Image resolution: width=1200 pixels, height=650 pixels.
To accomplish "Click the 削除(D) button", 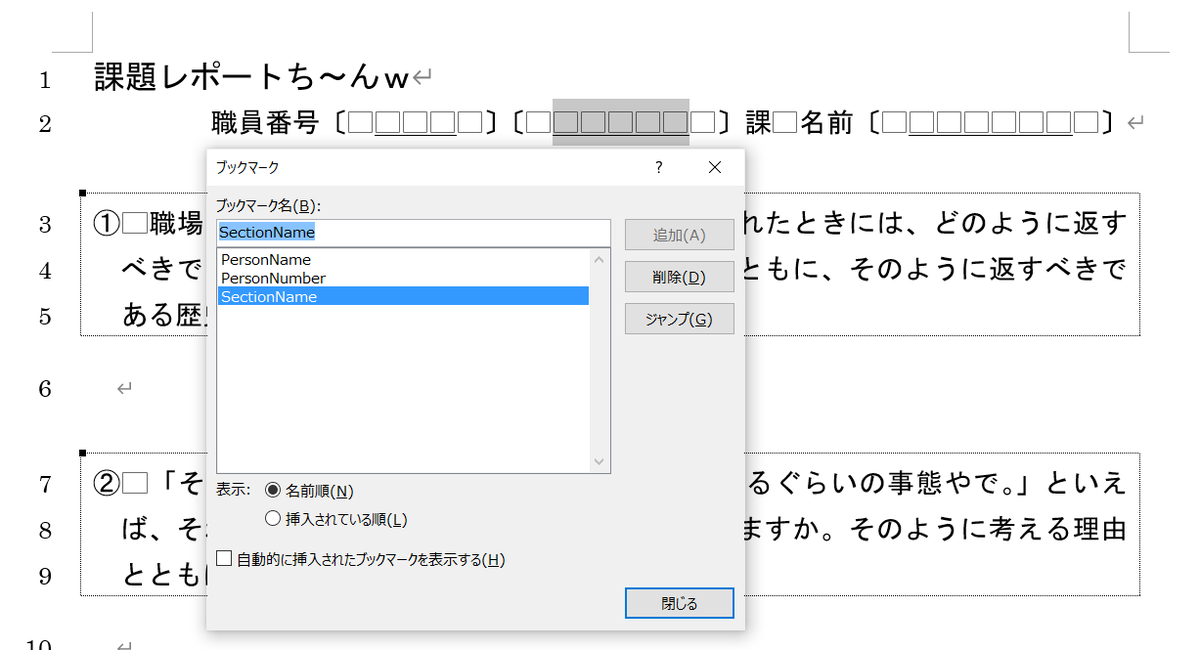I will point(679,277).
